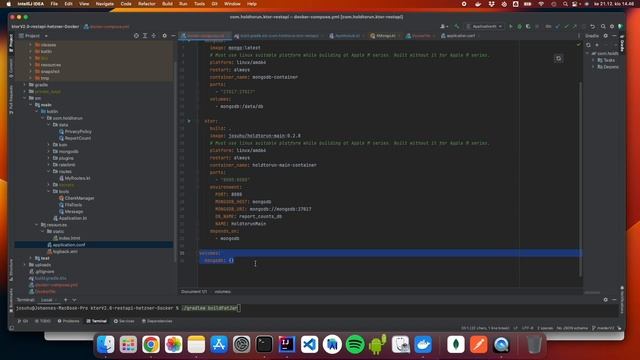Toggle the Services tool window button

pyautogui.click(x=124, y=321)
